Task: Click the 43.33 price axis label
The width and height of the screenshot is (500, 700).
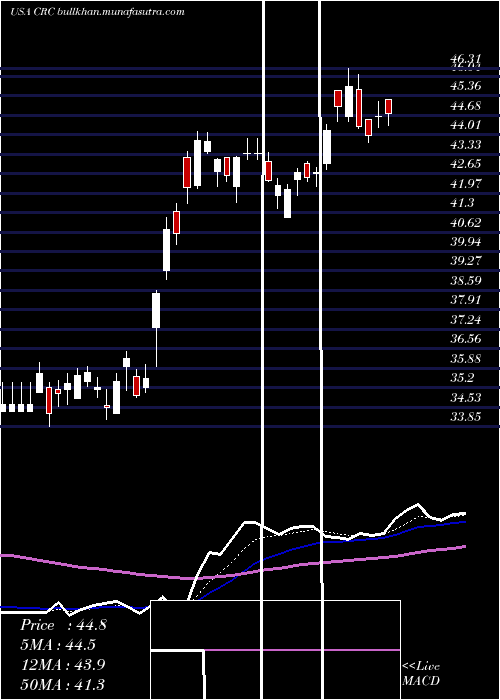Action: (466, 145)
